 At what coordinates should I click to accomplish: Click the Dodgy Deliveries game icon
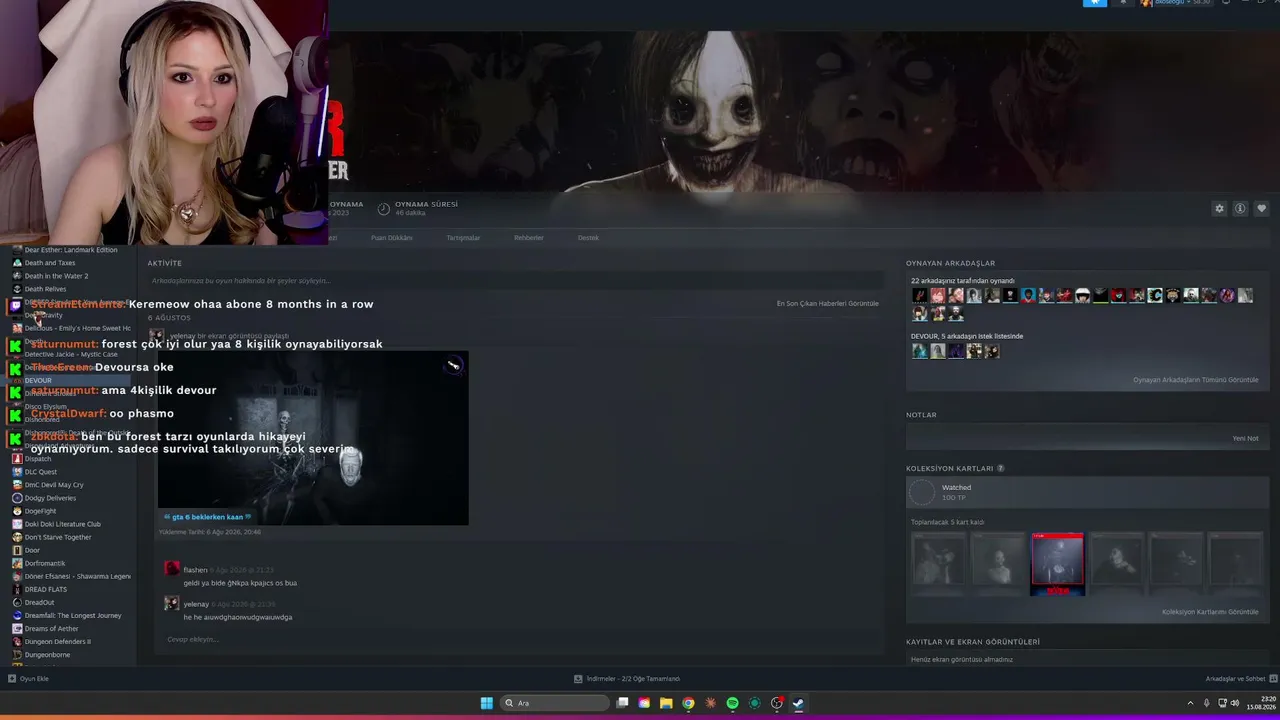point(17,498)
